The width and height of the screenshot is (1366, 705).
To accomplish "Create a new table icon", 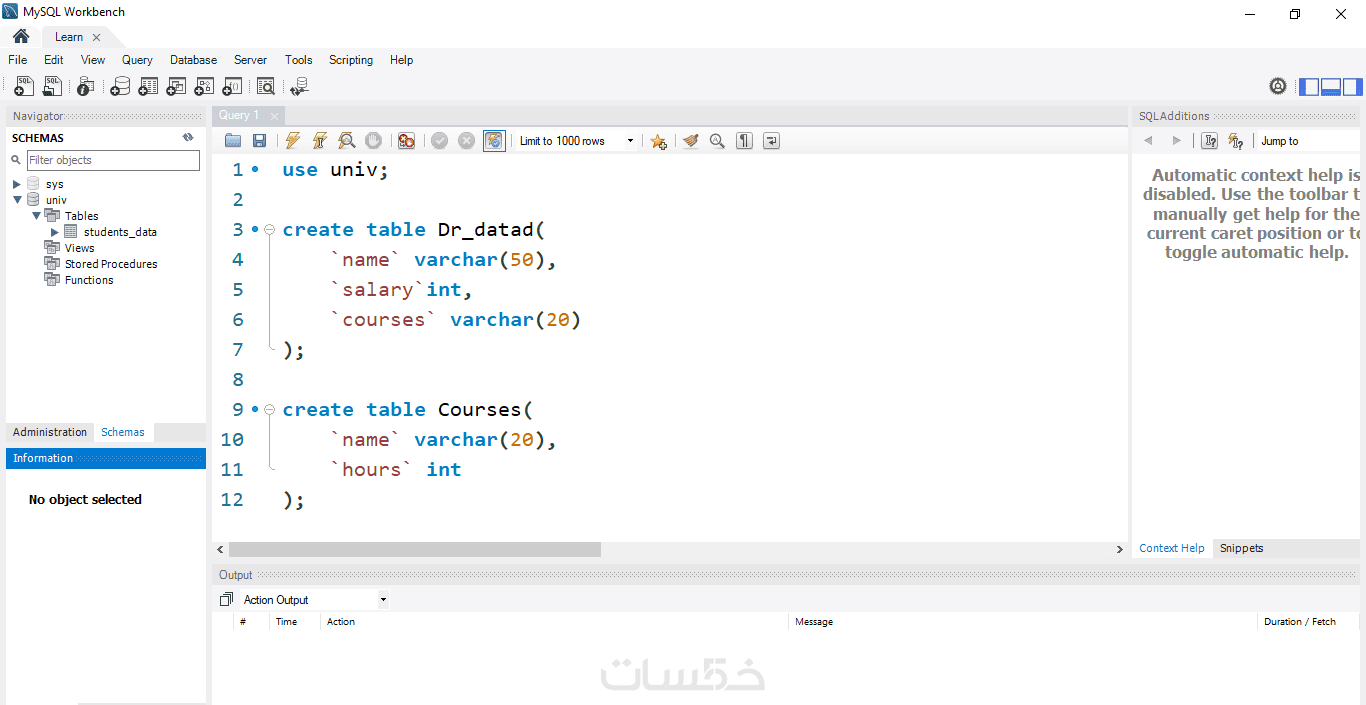I will click(x=148, y=86).
